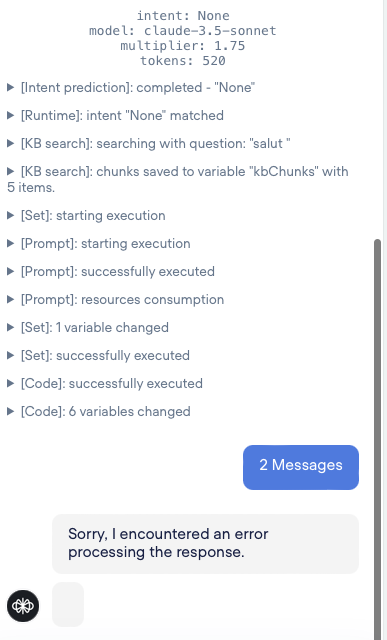Click the bot avatar icon
Image resolution: width=387 pixels, height=640 pixels.
click(23, 606)
